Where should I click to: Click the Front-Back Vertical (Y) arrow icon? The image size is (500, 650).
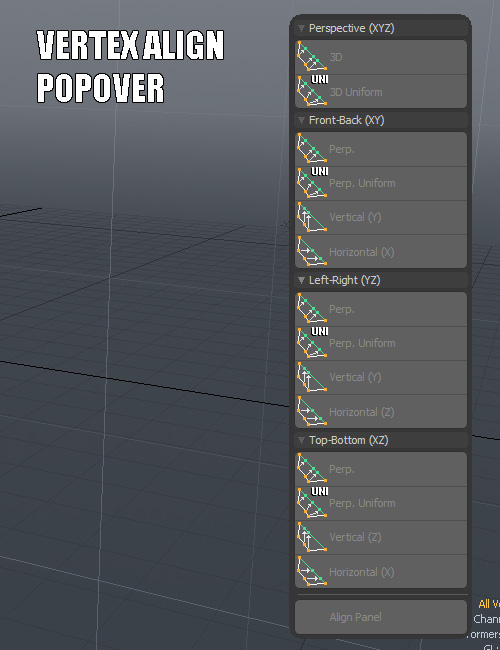click(x=312, y=217)
